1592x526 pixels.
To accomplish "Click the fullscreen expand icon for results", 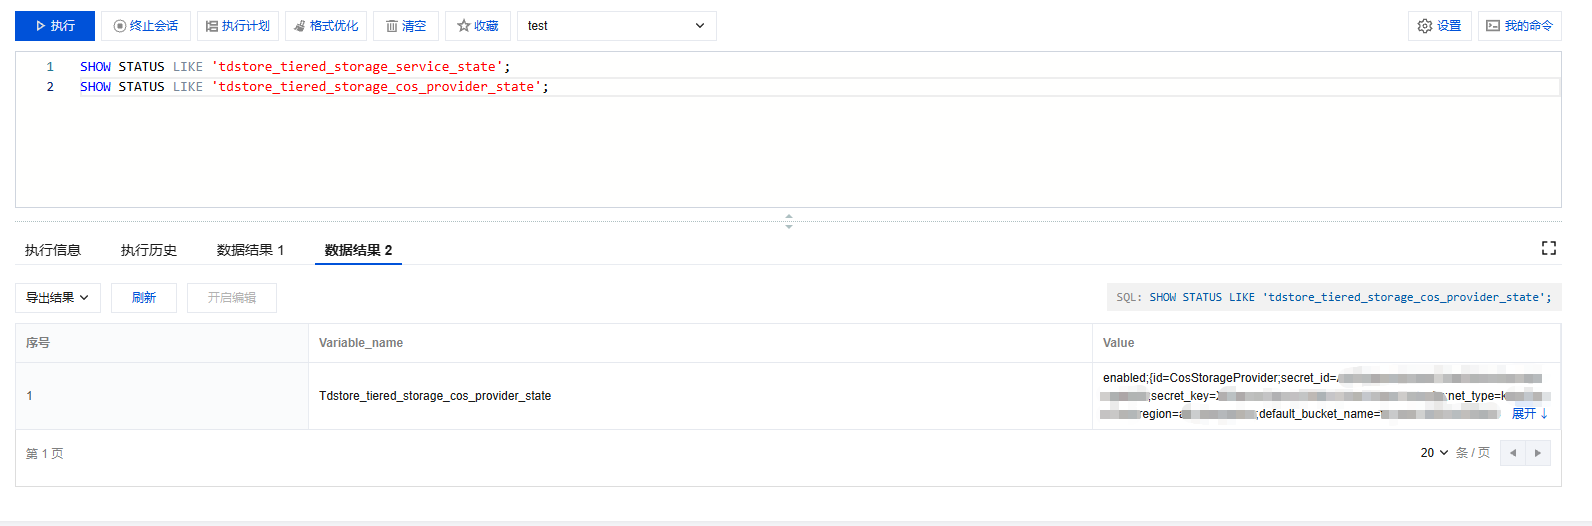I will (x=1549, y=248).
